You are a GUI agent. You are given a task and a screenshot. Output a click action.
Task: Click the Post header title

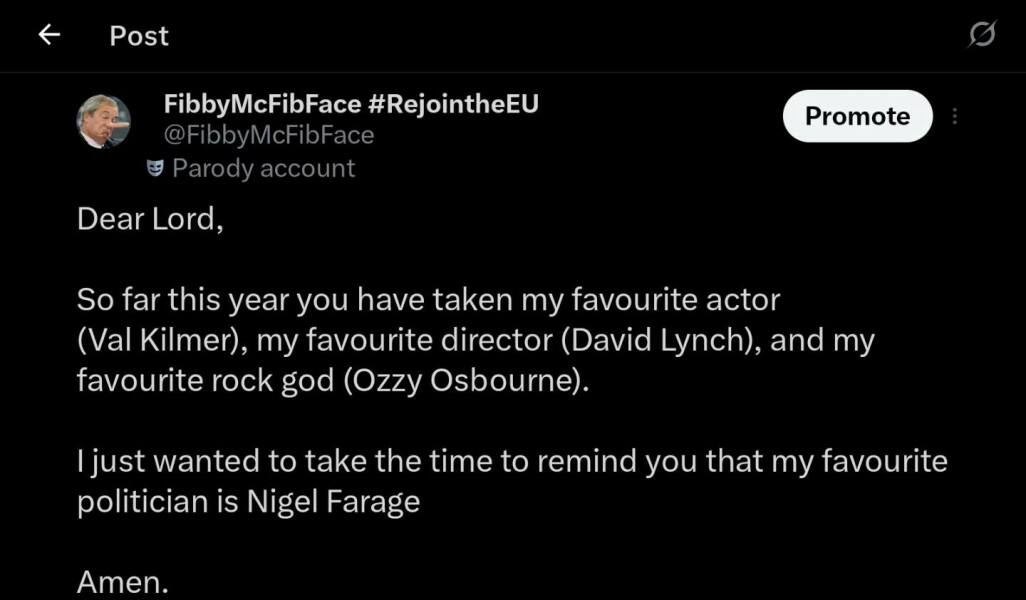coord(139,35)
